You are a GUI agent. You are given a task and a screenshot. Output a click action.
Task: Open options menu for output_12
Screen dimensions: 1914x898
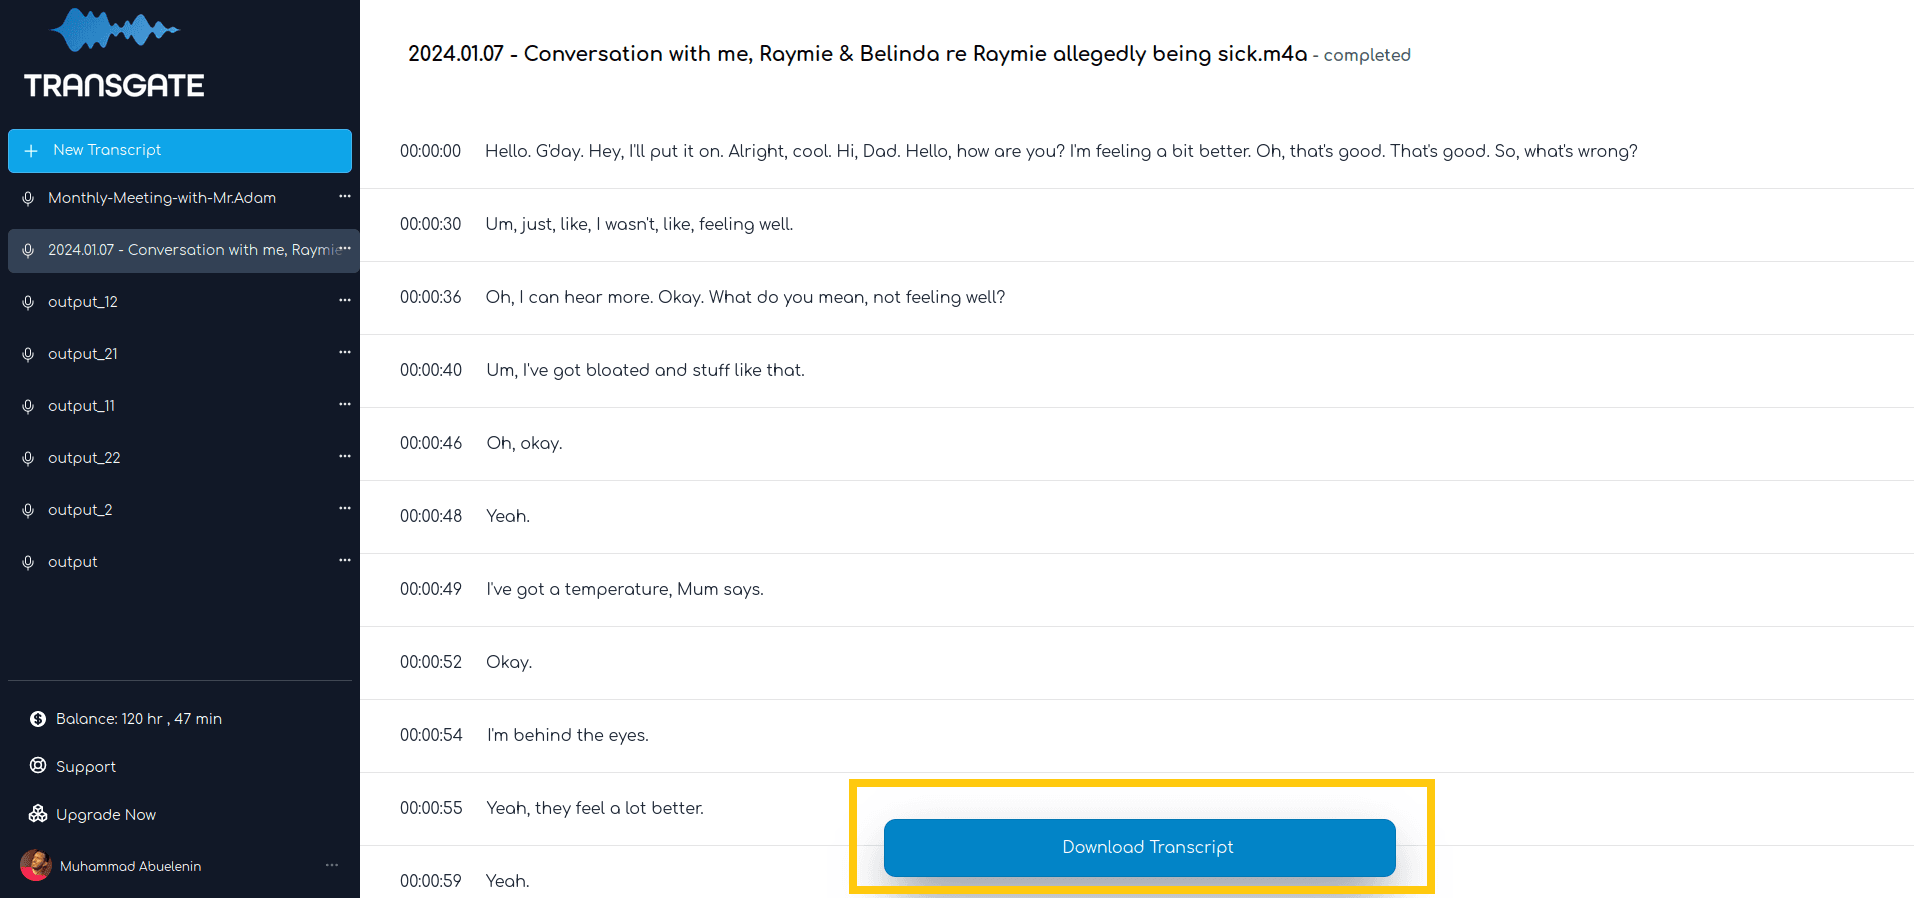pos(345,300)
